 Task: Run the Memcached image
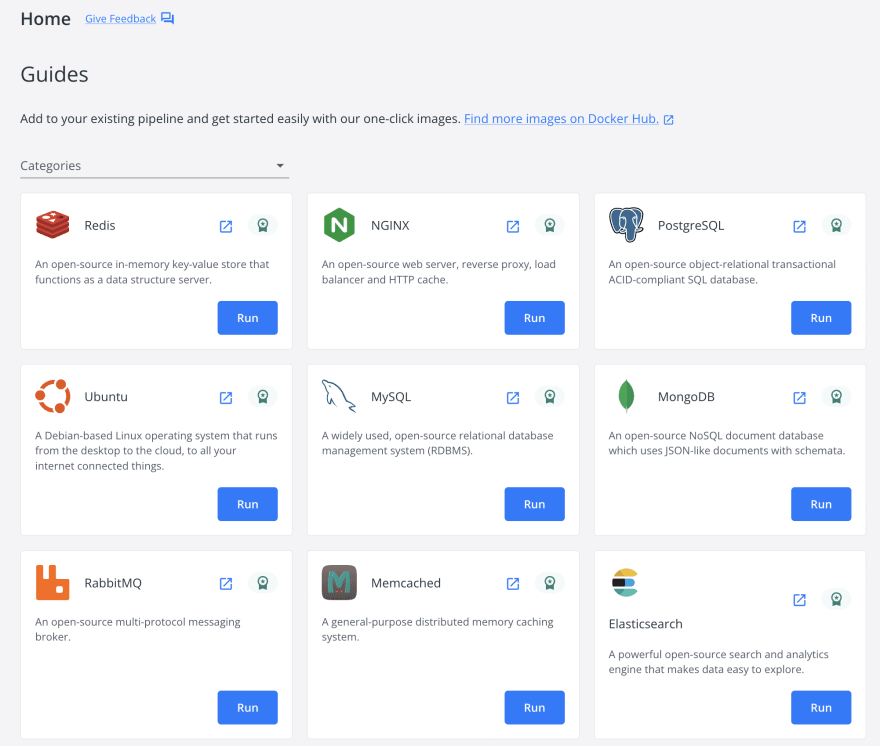coord(534,707)
